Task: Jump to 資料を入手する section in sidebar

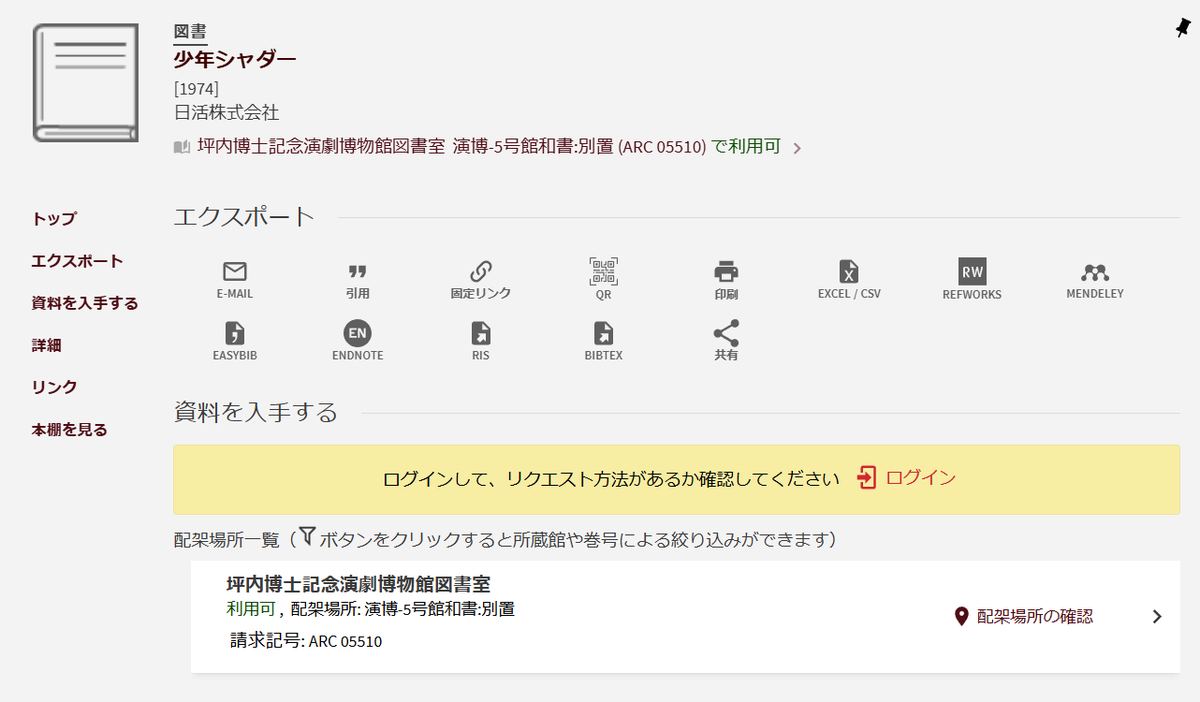Action: pos(85,302)
